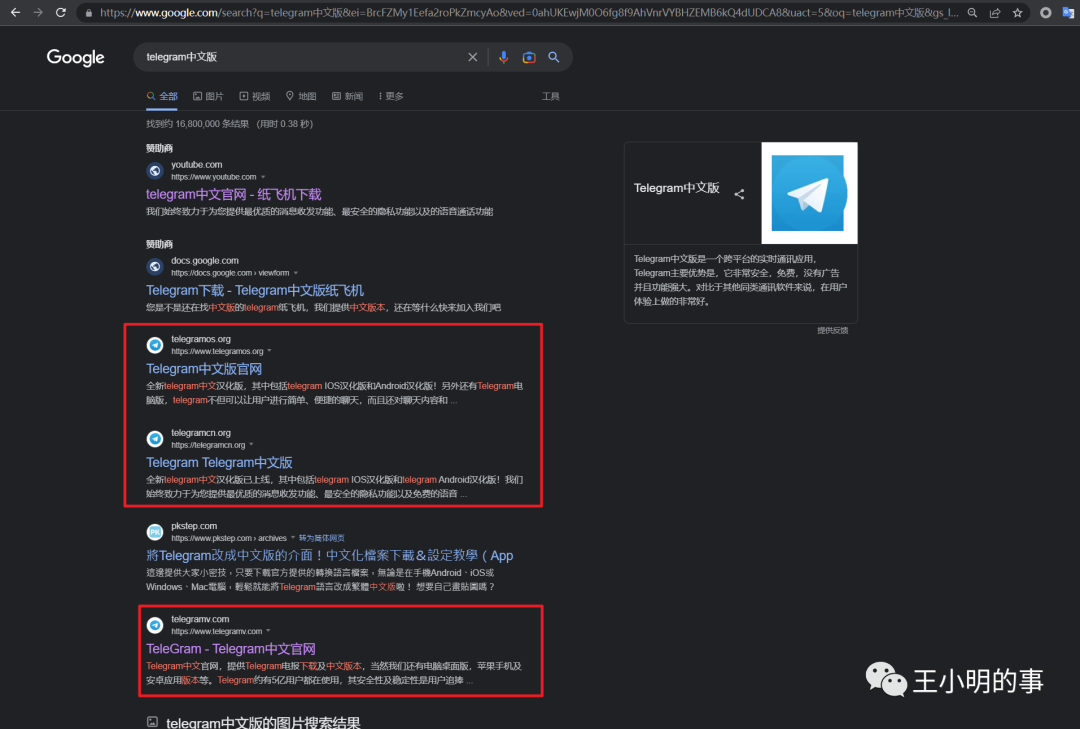This screenshot has width=1080, height=729.
Task: Click 转为简体网页 link
Action: [x=322, y=538]
